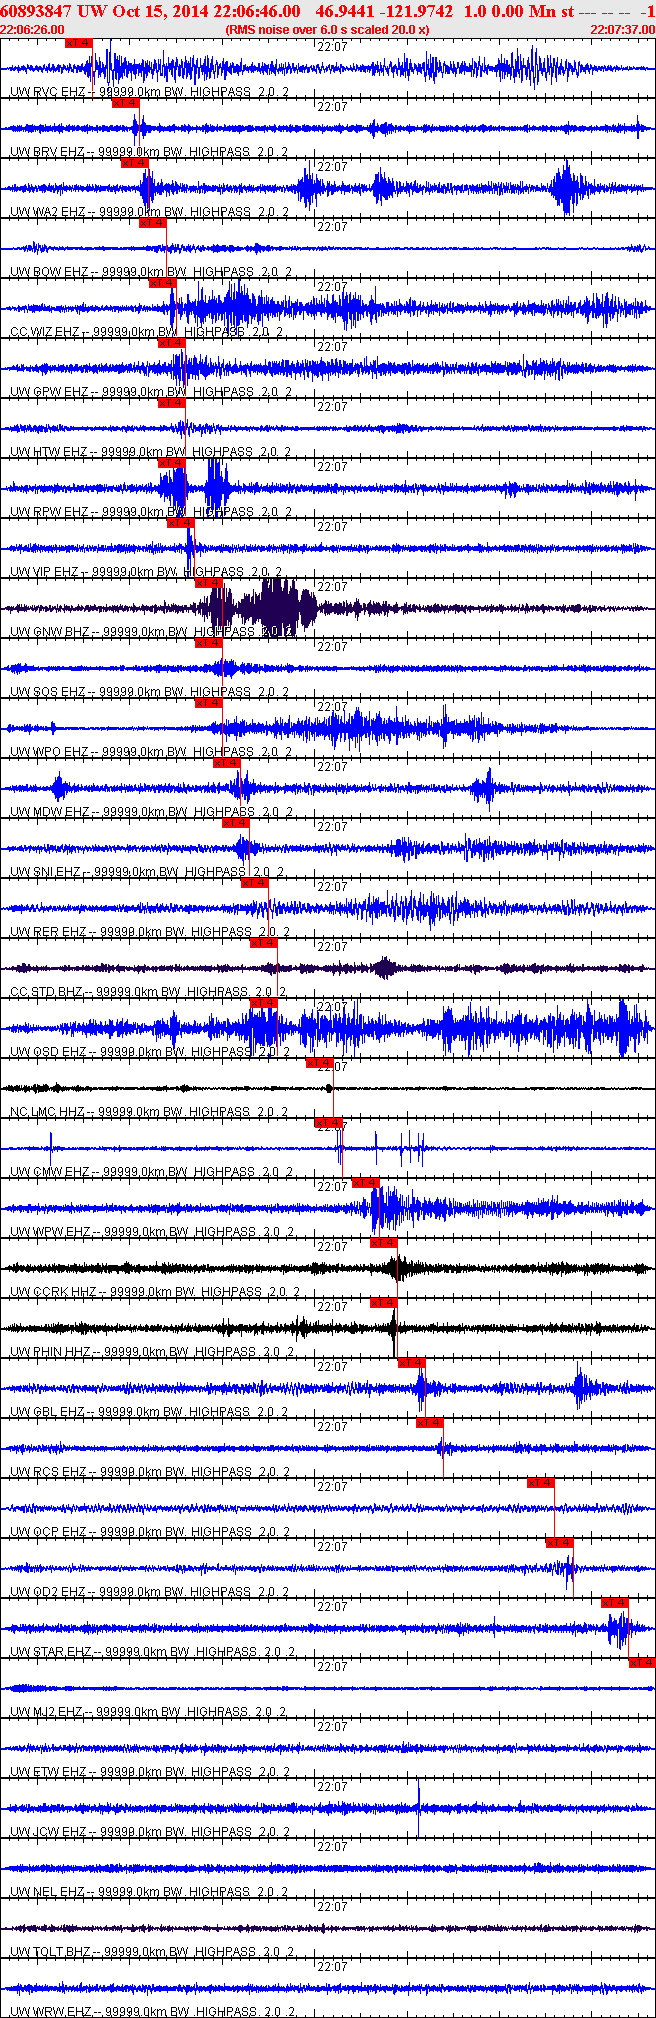Select the red pick marker on WIZ trace
656x2018 pixels.
pos(162,283)
